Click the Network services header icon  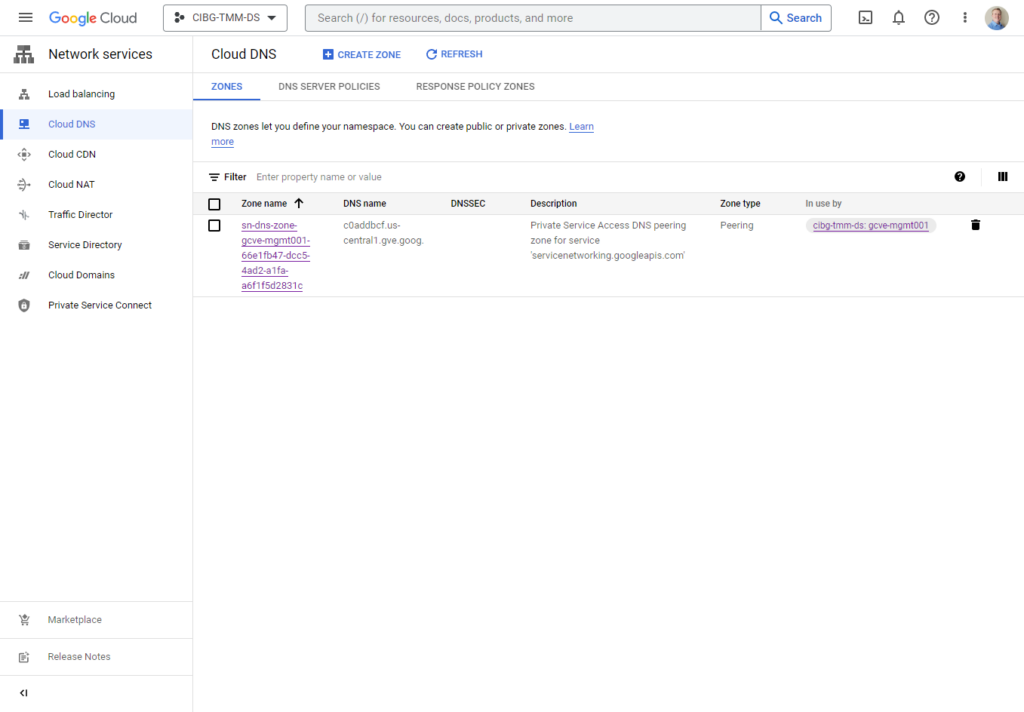click(x=24, y=54)
